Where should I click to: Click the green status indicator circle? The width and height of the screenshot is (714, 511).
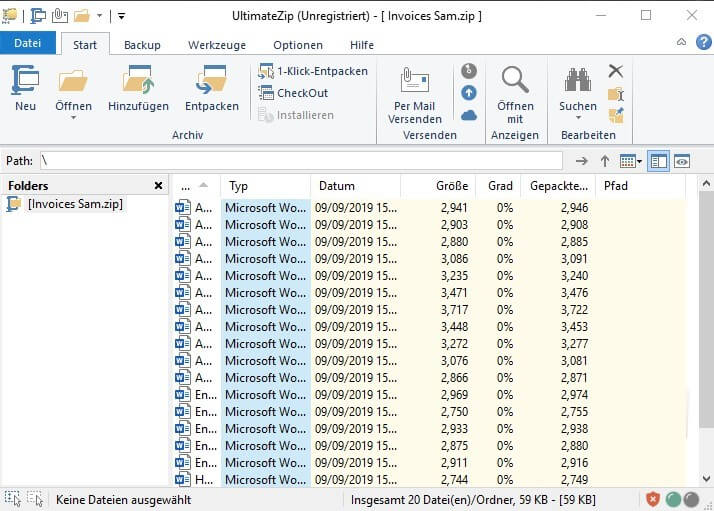[673, 500]
